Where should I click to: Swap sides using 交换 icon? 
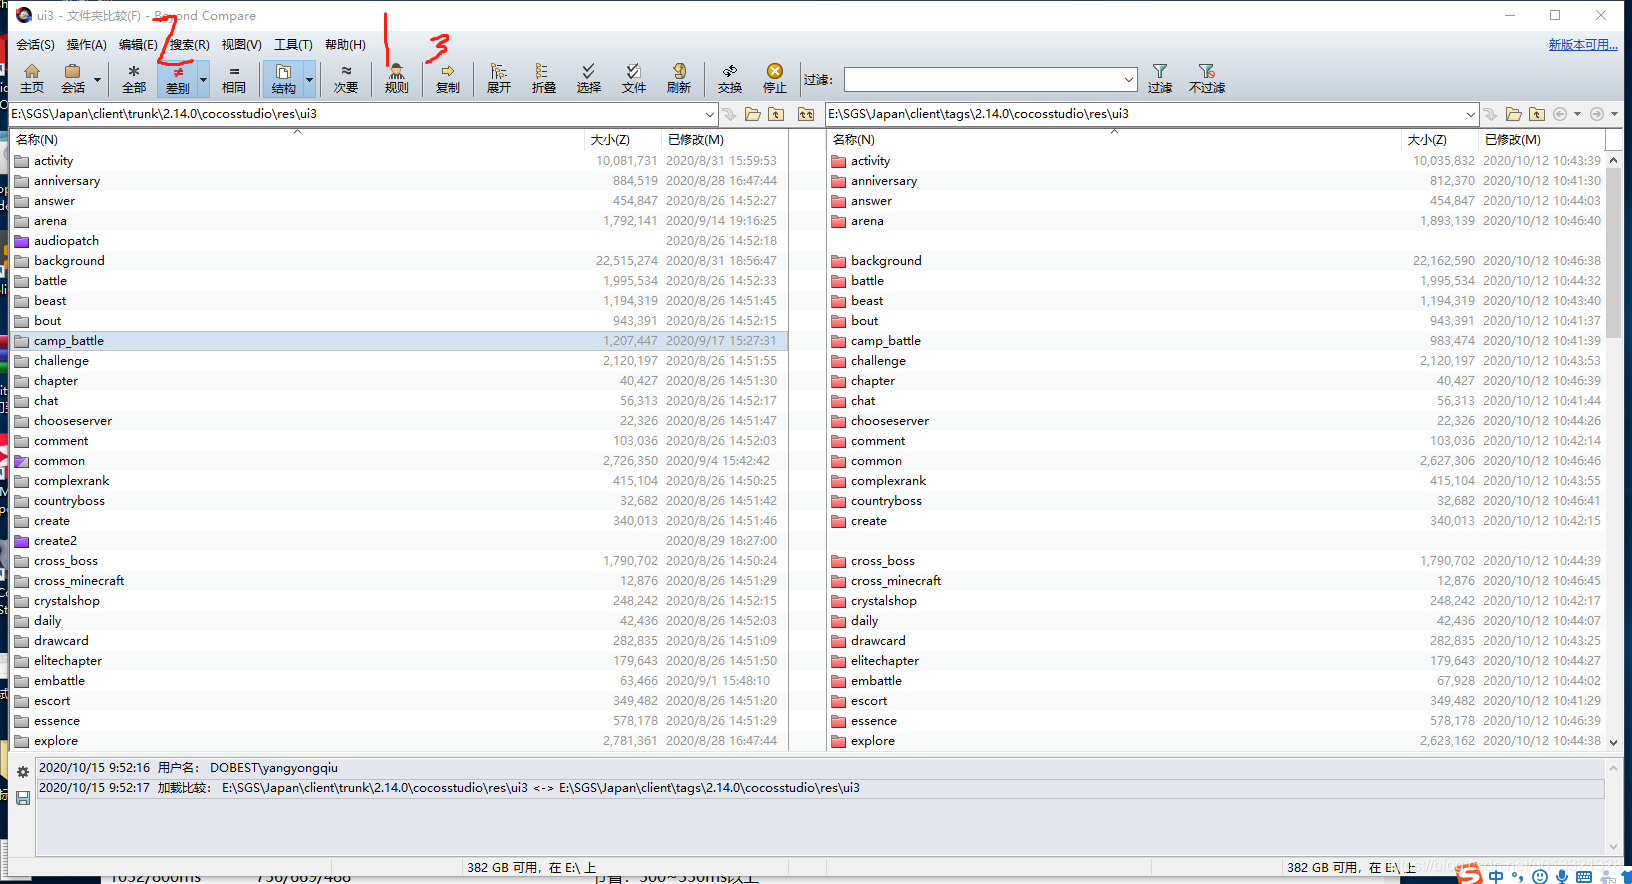coord(730,78)
